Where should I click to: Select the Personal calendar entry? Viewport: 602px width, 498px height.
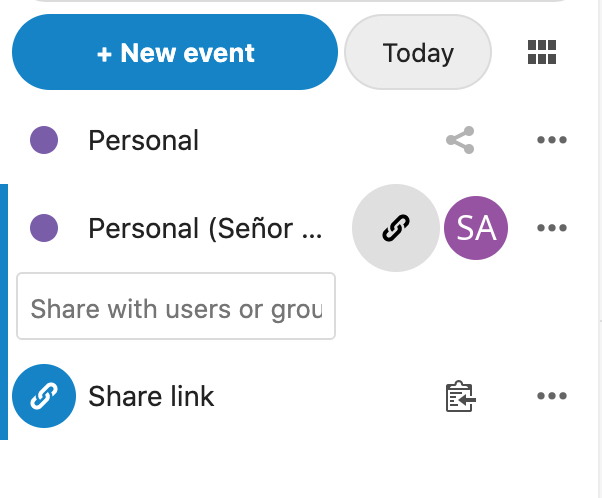click(x=144, y=141)
